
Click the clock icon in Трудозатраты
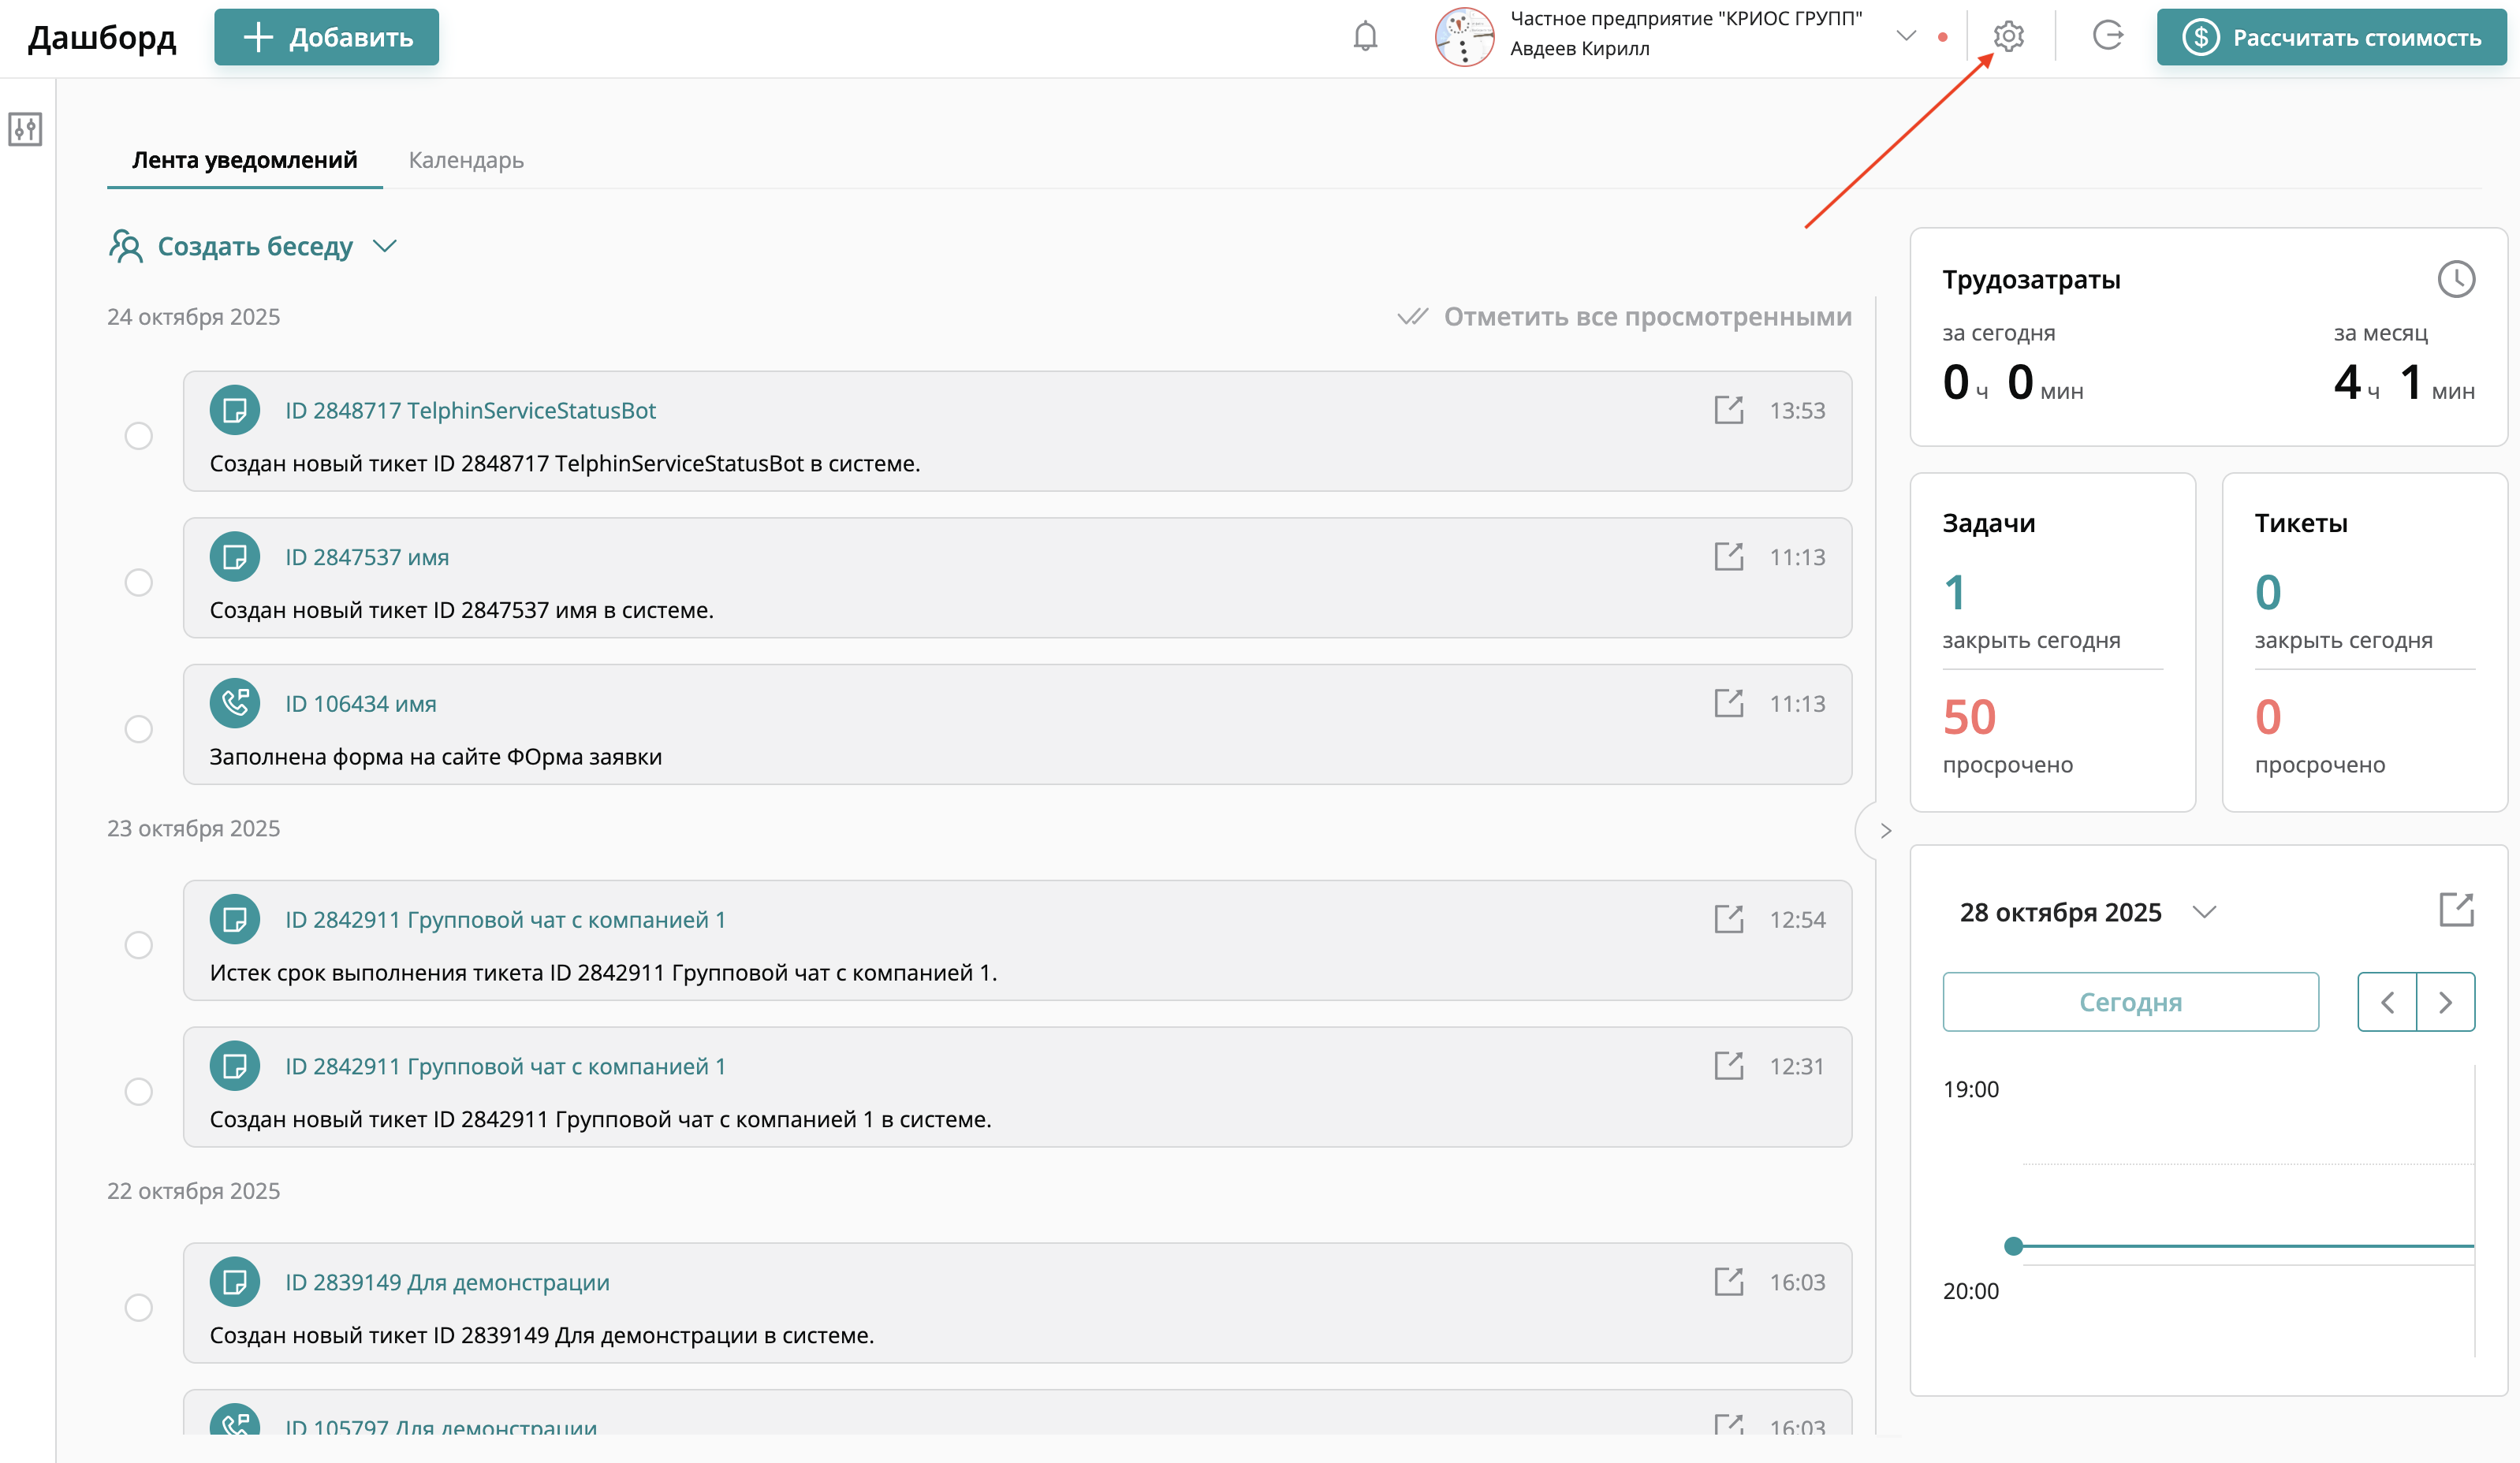coord(2455,279)
